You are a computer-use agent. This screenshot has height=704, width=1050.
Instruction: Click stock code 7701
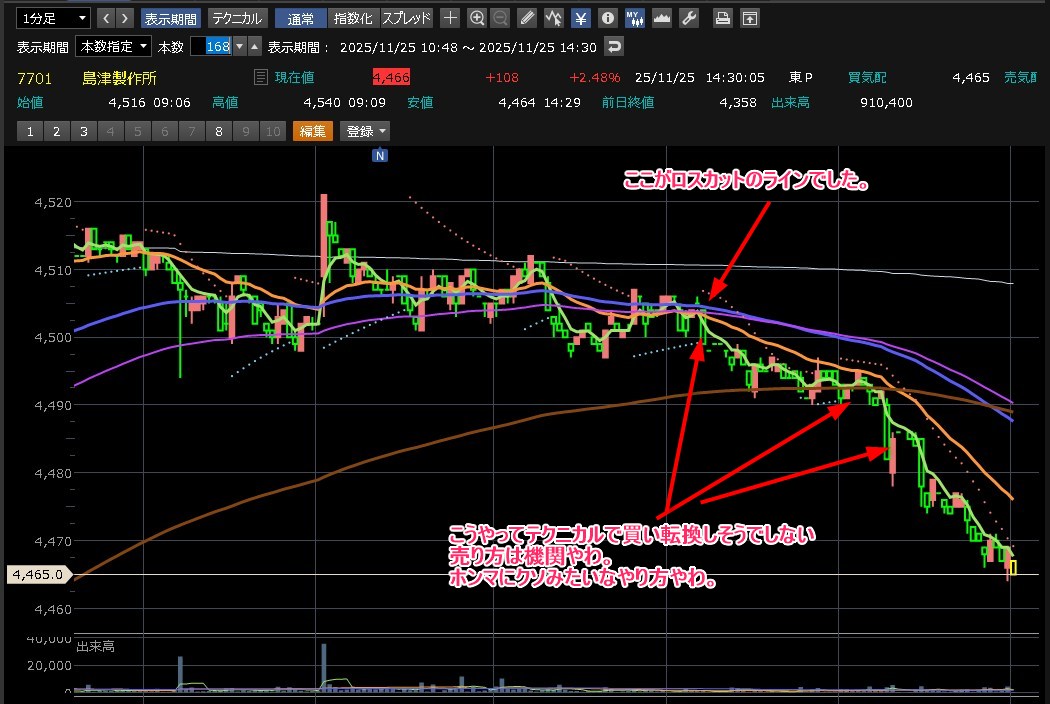click(34, 78)
